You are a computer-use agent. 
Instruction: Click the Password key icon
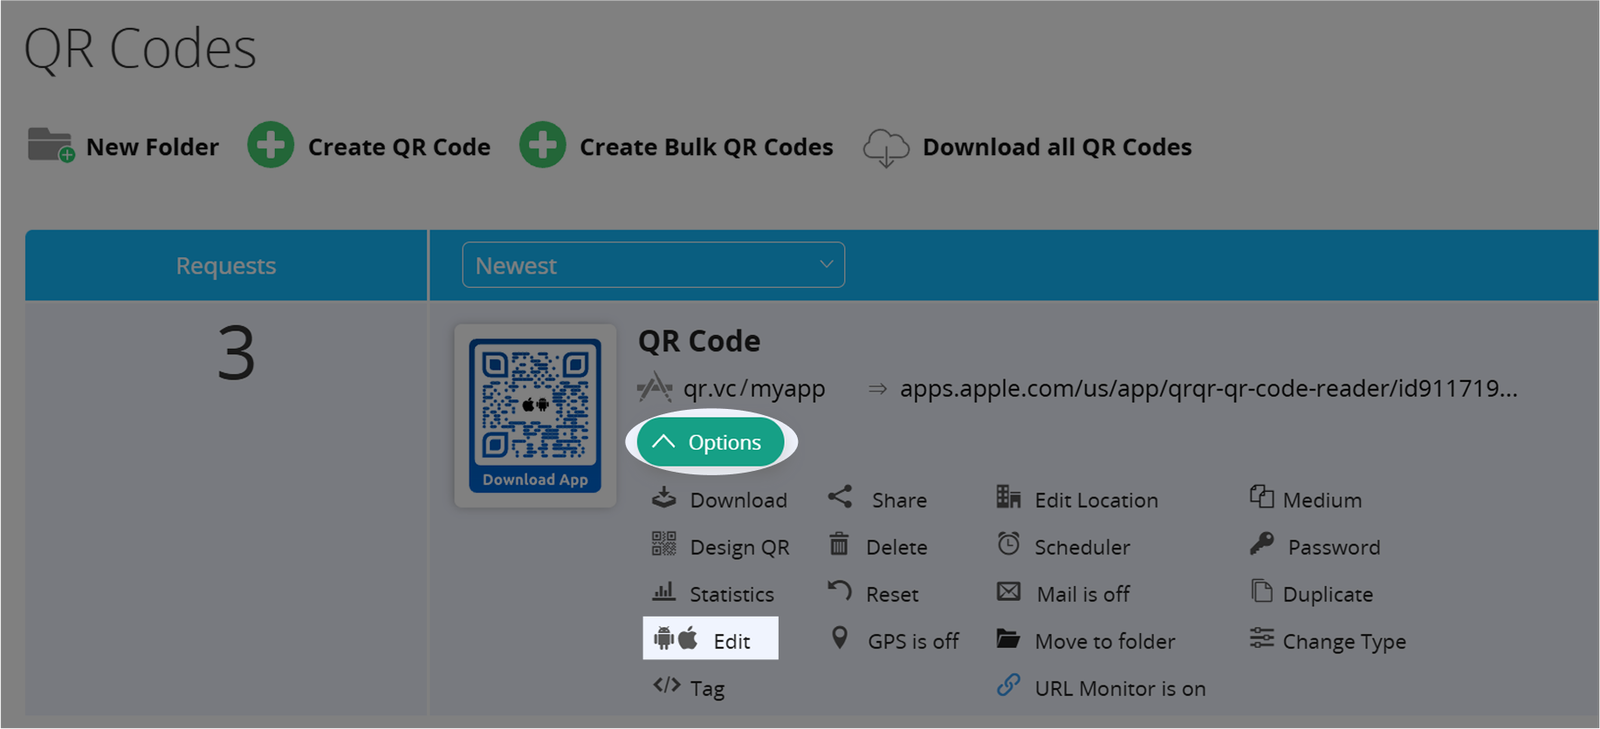click(1262, 543)
